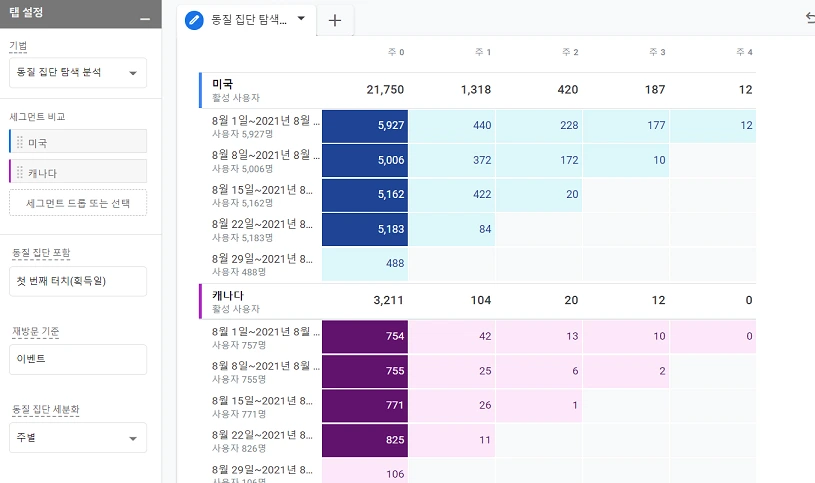Click the 세그먼트 드롭 또는 선택 drop zone
This screenshot has width=815, height=483.
point(78,203)
